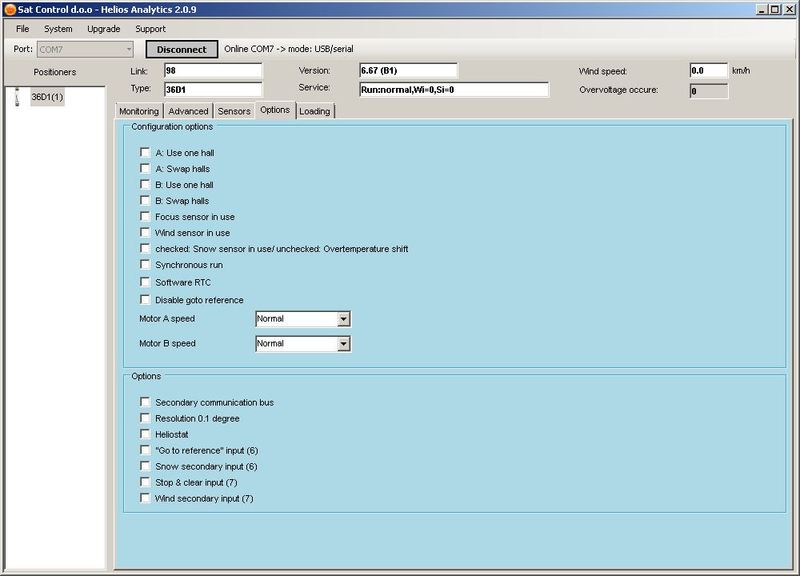Screen dimensions: 800x576
Task: Click the Helios Analytics app icon in title bar
Action: click(x=10, y=9)
